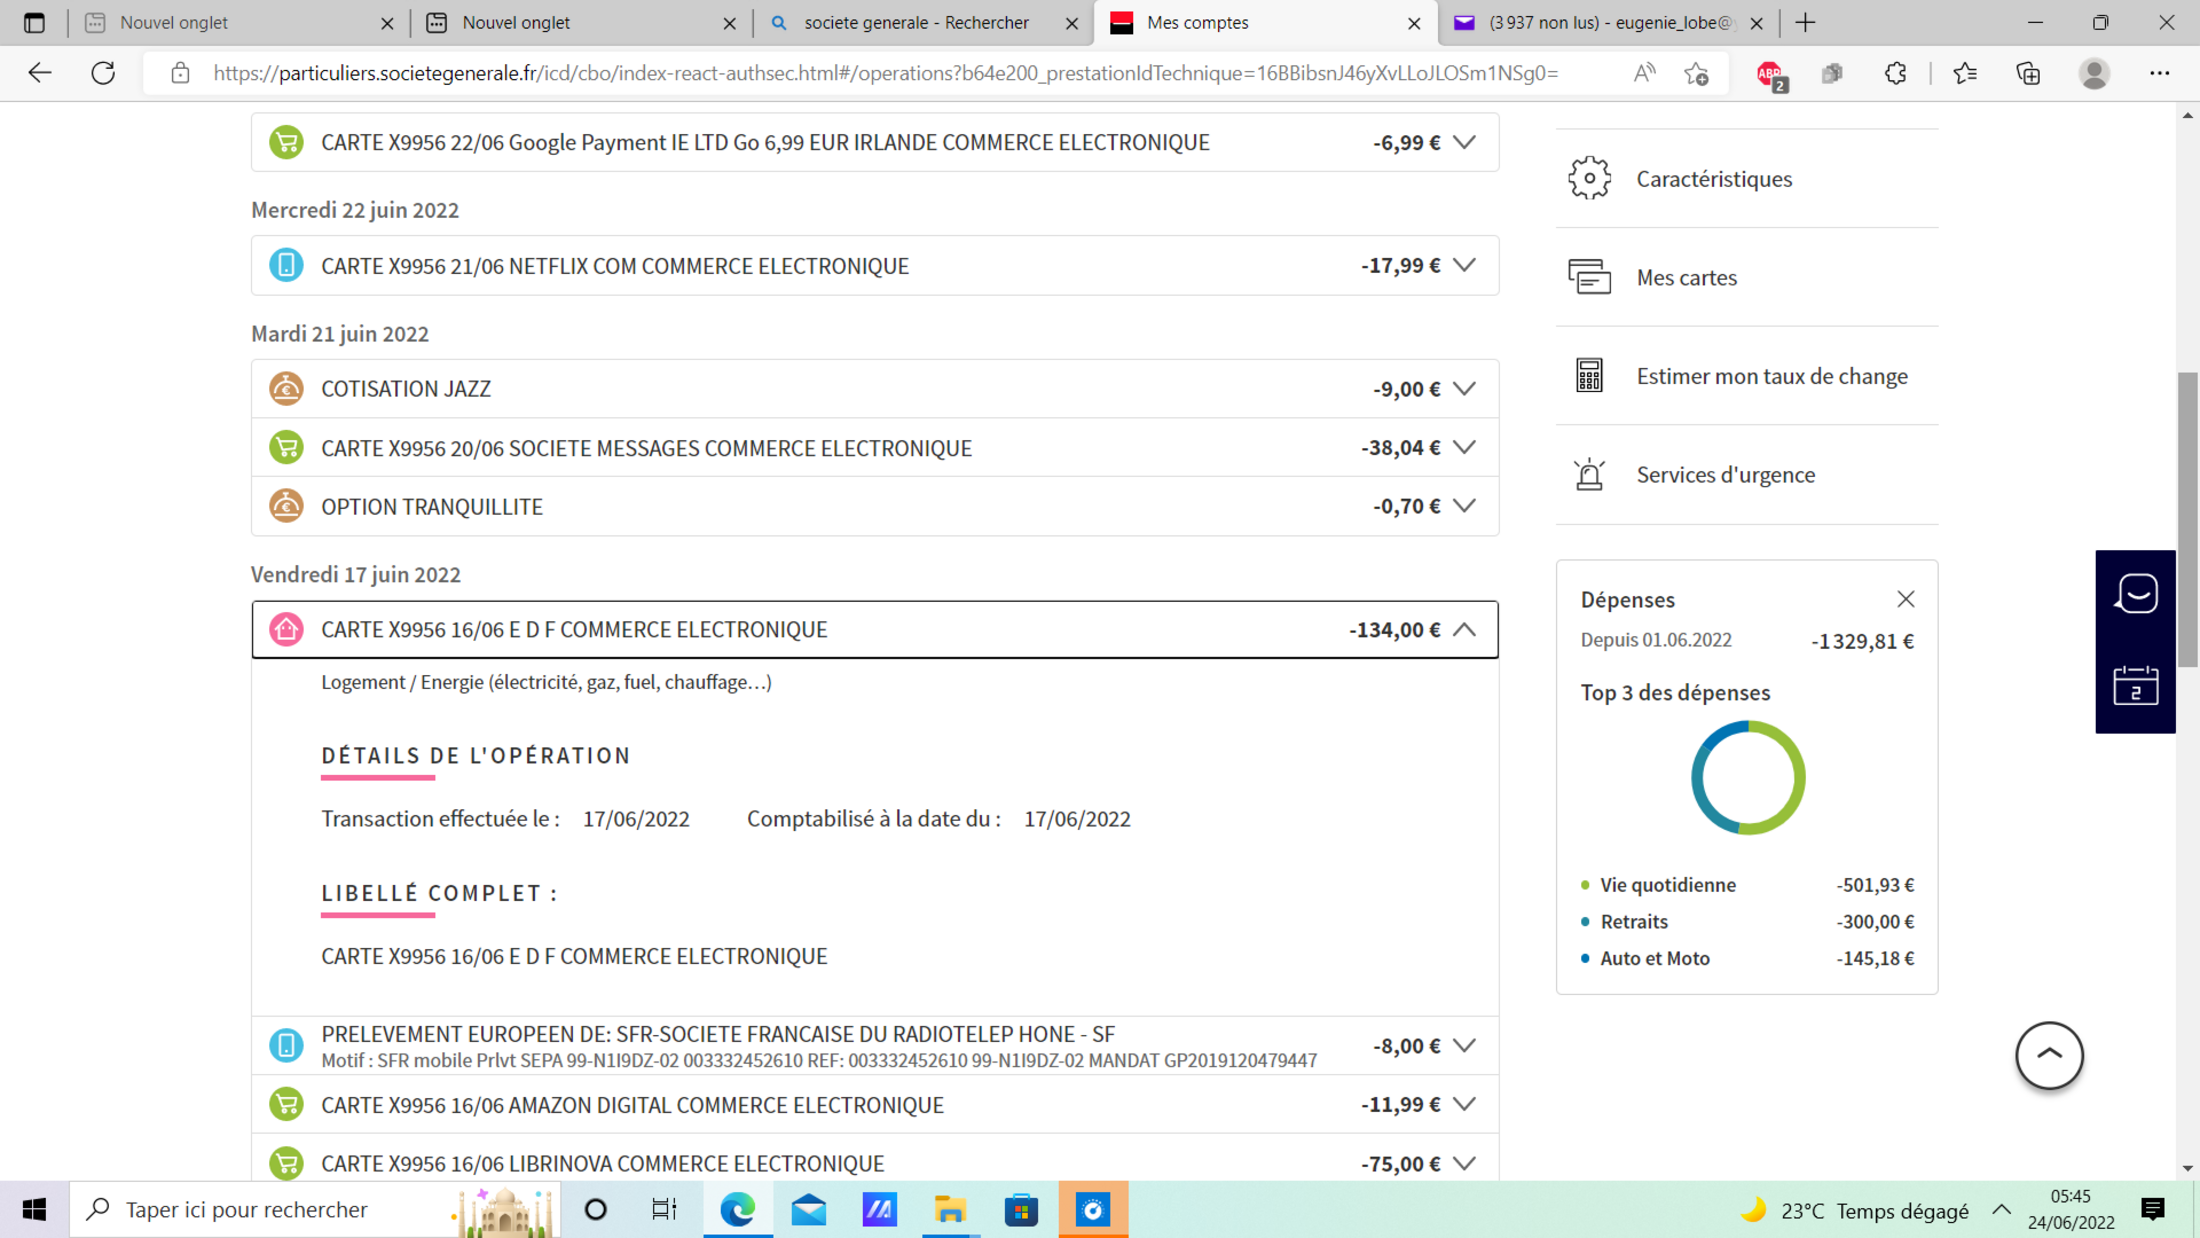Collapse the E D F -134,00 € transaction

(1464, 629)
